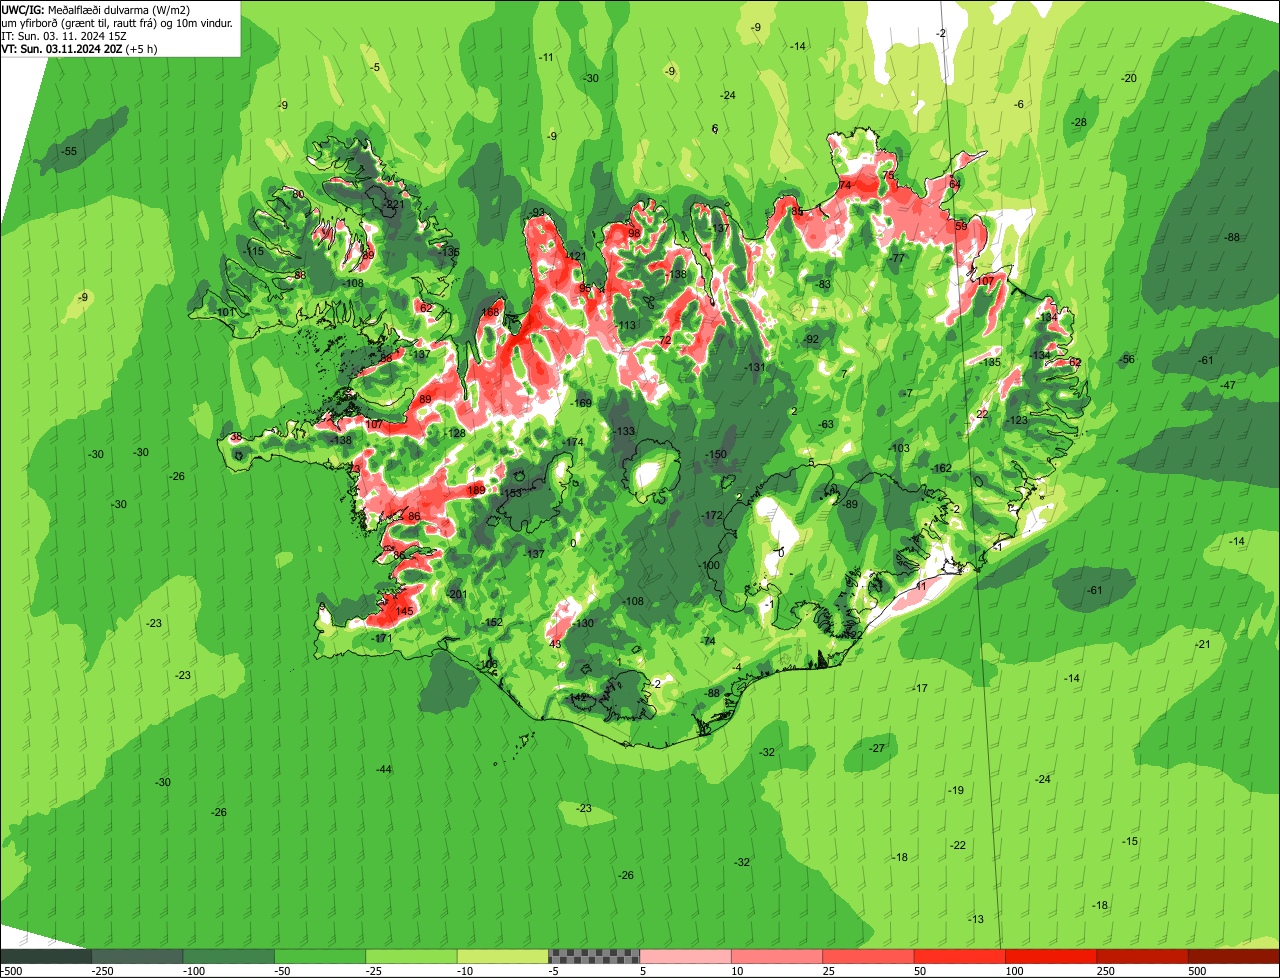Click the '-500' legend scale label
The height and width of the screenshot is (978, 1280).
pos(11,971)
